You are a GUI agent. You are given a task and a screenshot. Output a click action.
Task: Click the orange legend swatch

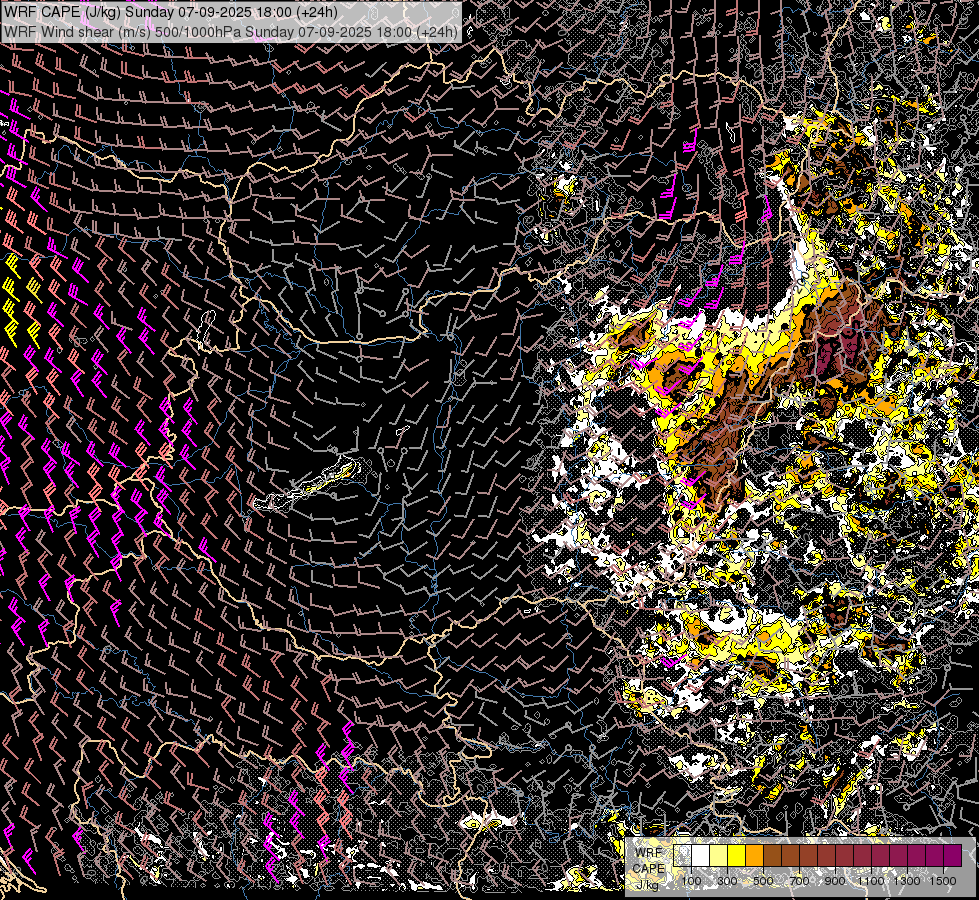click(754, 855)
